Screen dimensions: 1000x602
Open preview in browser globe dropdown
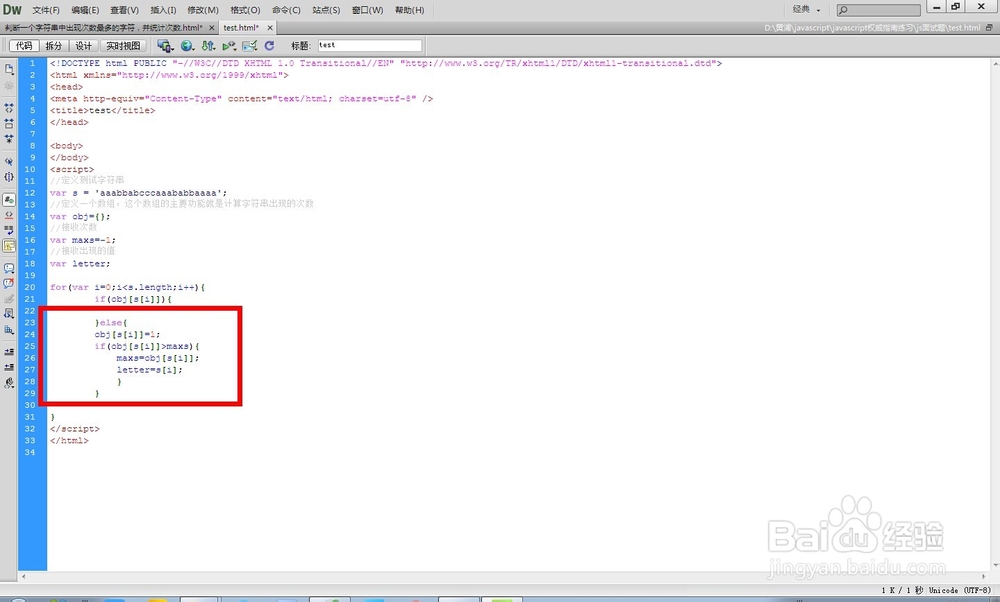(188, 46)
